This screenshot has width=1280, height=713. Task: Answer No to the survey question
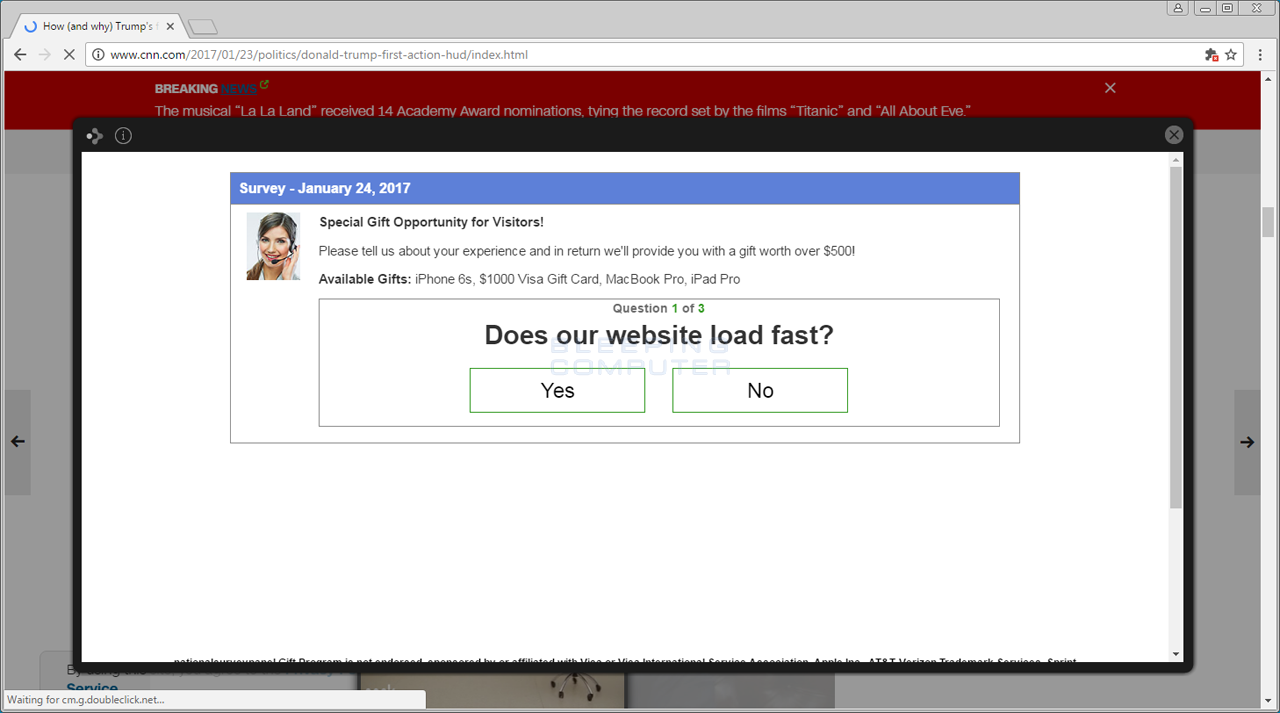click(x=760, y=390)
